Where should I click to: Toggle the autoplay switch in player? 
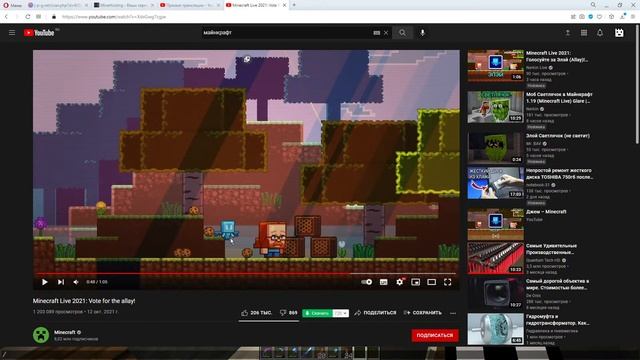click(x=366, y=282)
